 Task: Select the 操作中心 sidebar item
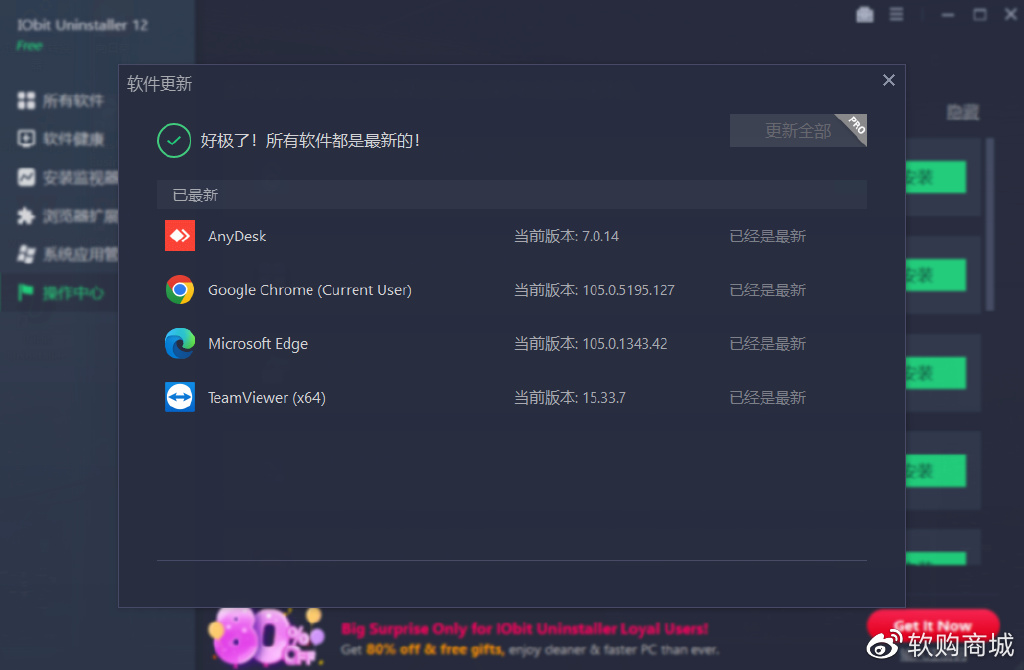(x=60, y=293)
